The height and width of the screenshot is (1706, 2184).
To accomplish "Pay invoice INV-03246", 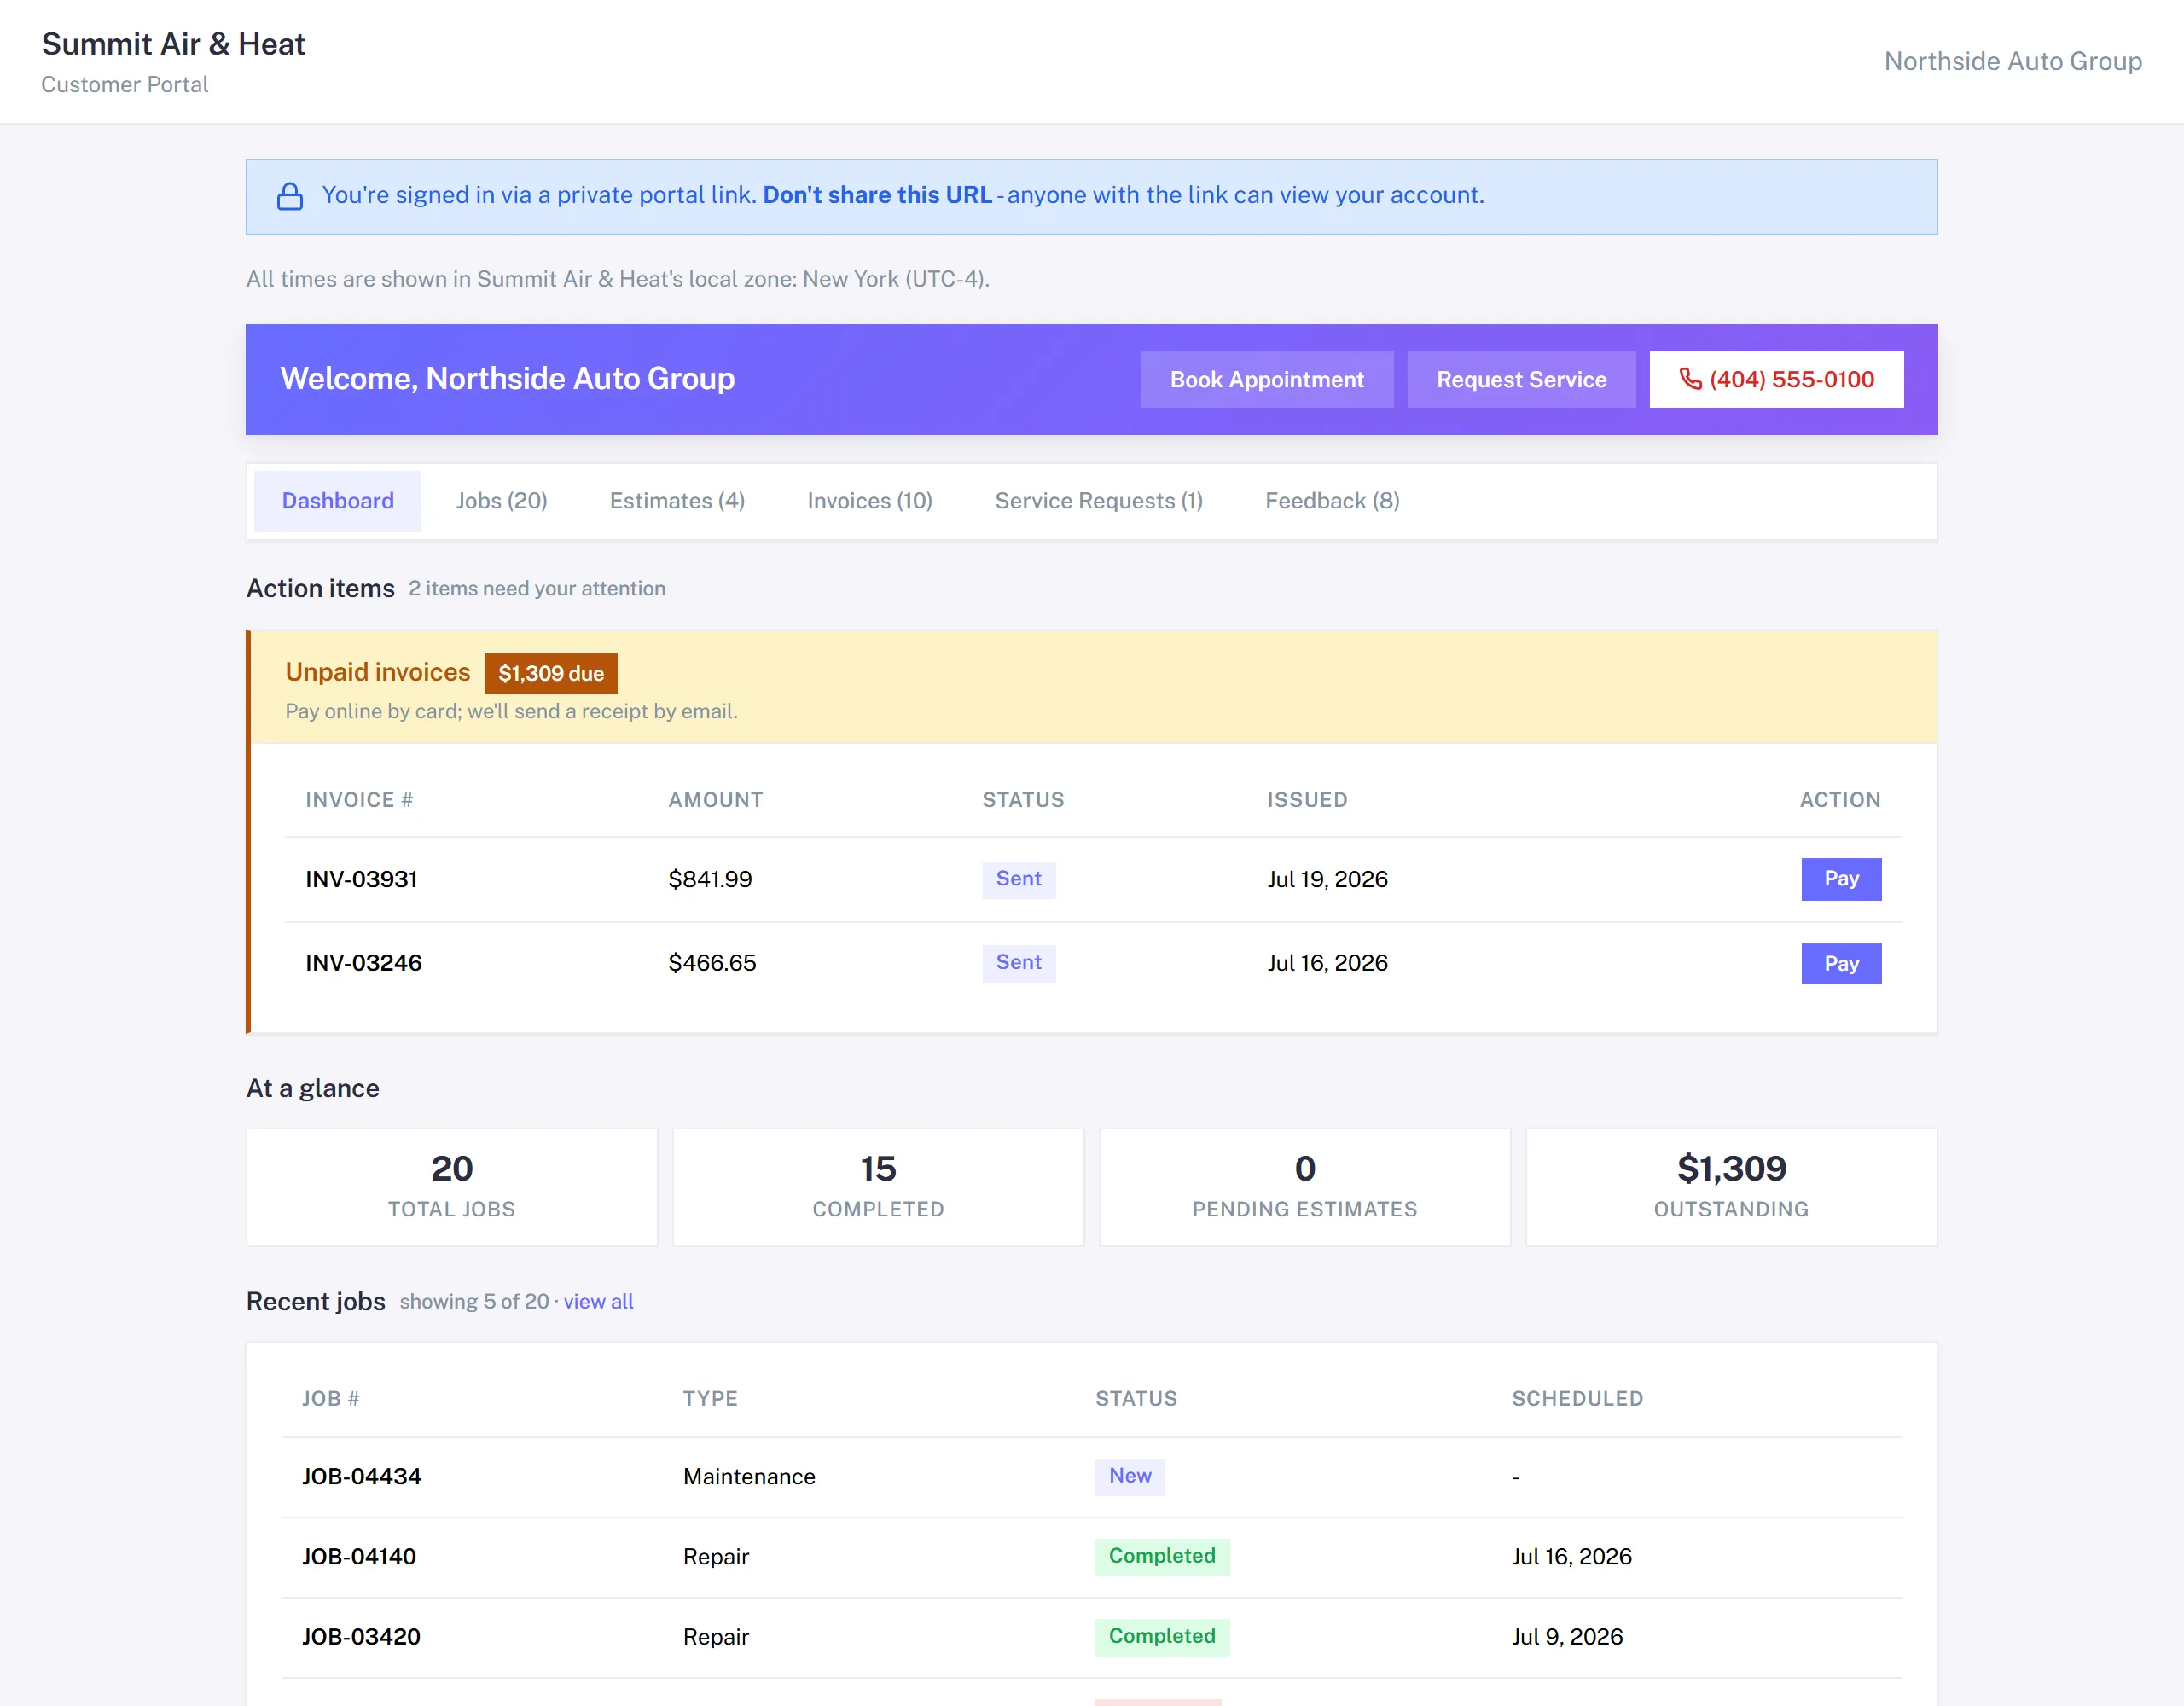I will click(x=1840, y=963).
